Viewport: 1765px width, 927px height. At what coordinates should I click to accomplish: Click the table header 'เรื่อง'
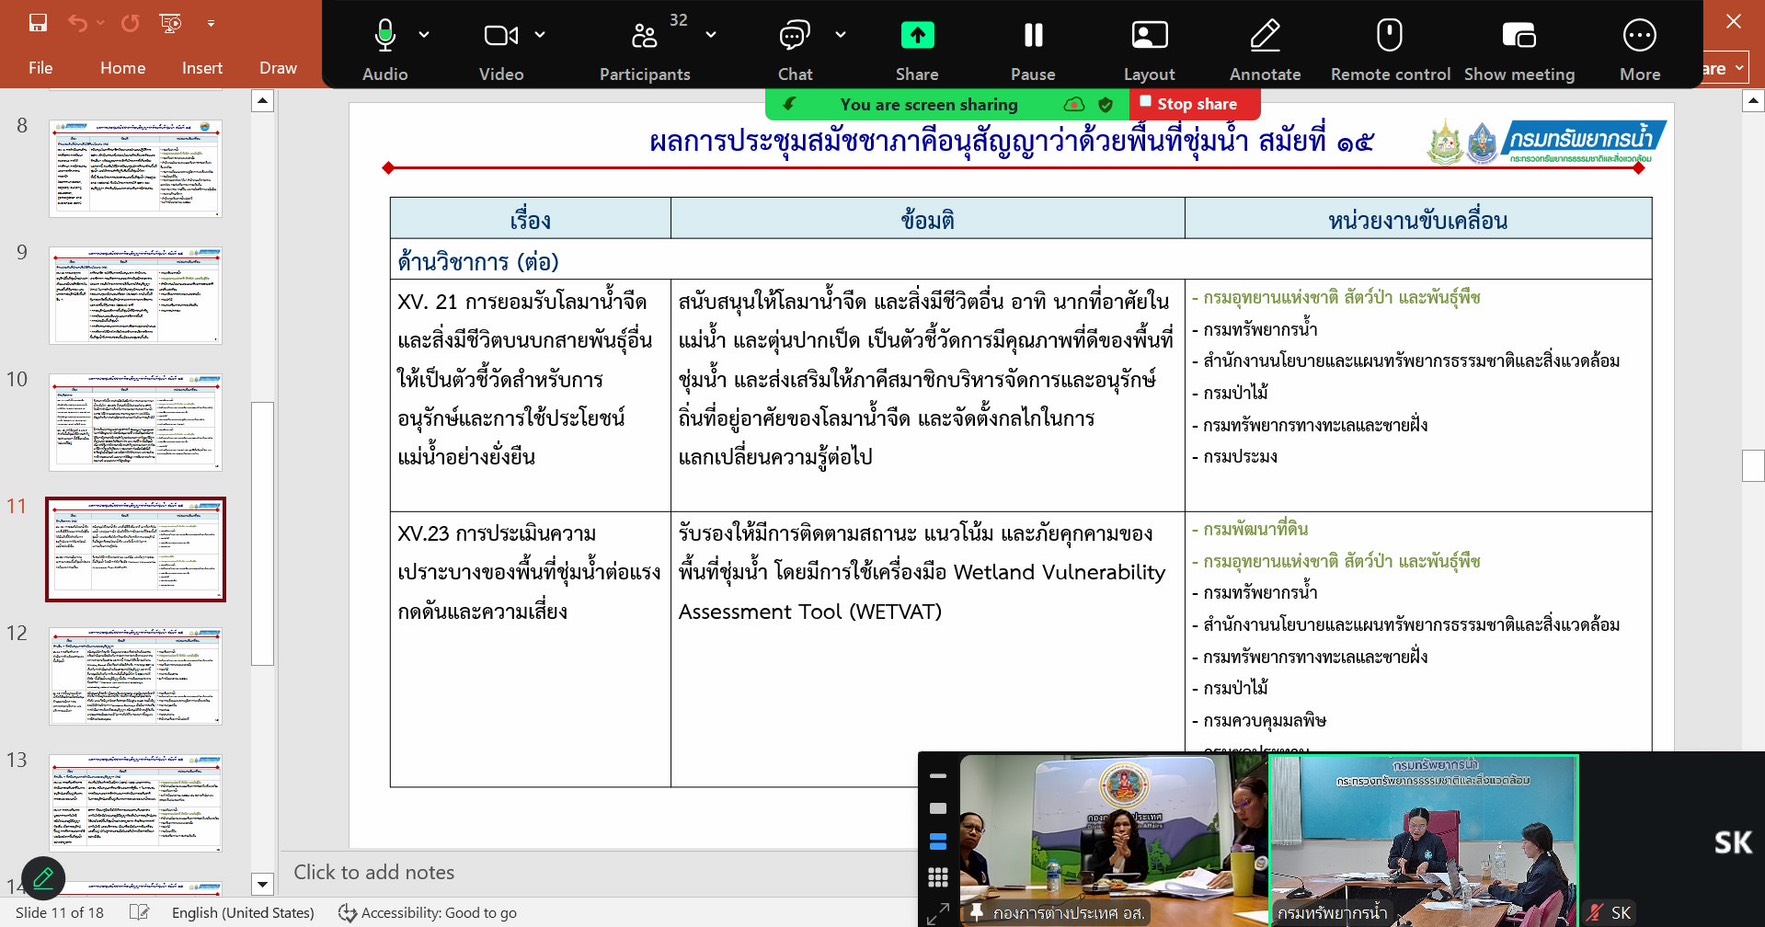530,220
